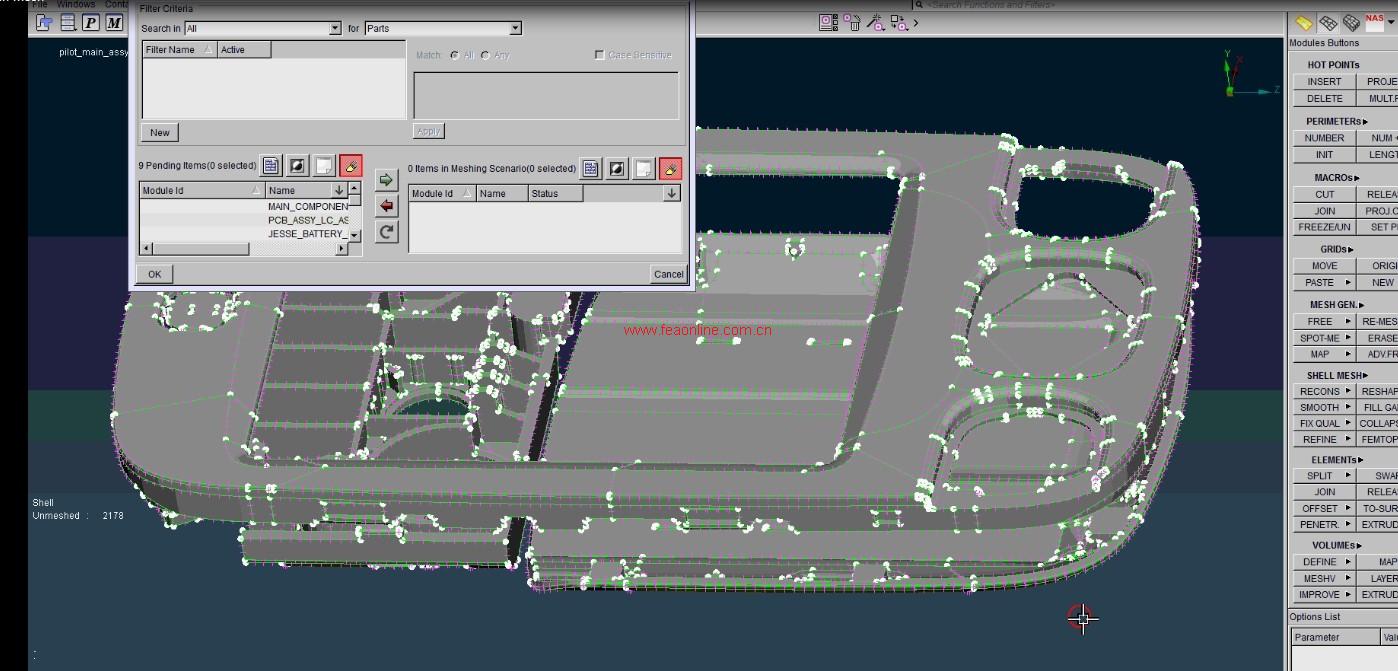Select the Match Any radio button
The image size is (1398, 671).
[485, 55]
